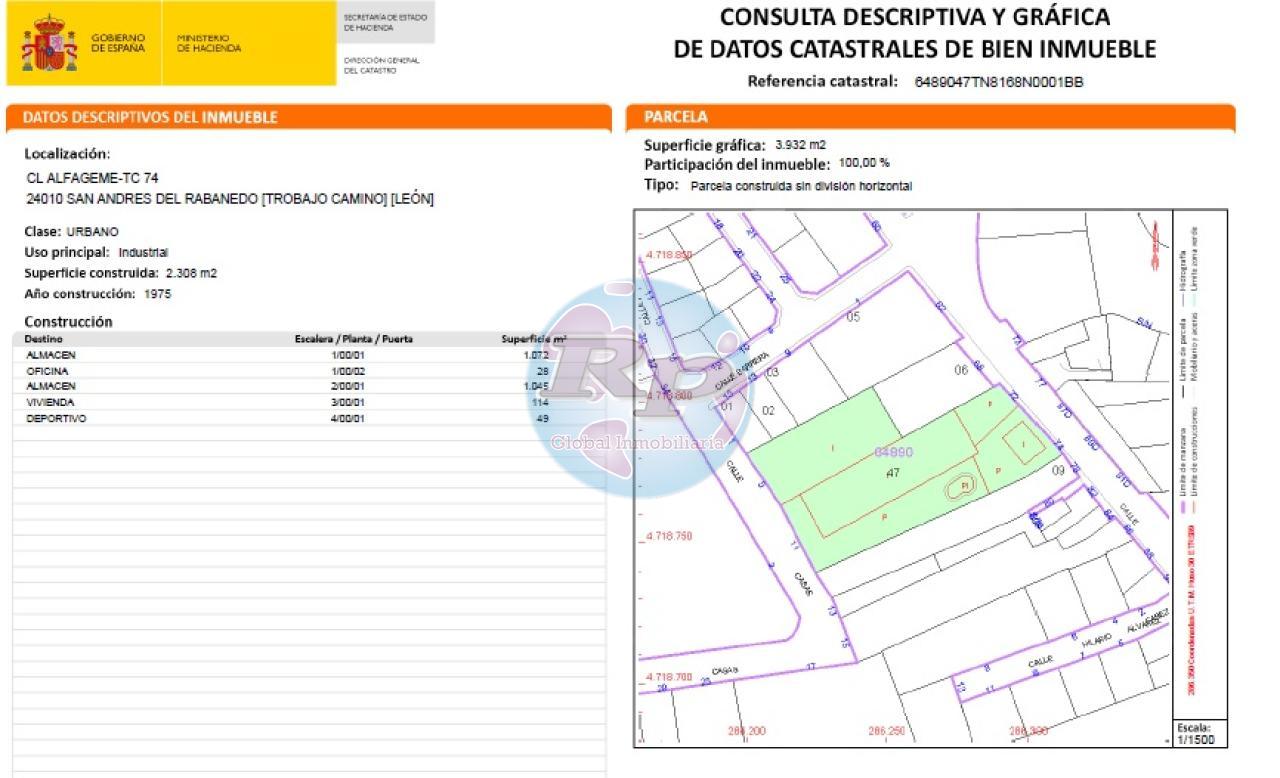Screen dimensions: 1280x778
Task: Click parcel 05 on the cadastral map
Action: point(852,317)
